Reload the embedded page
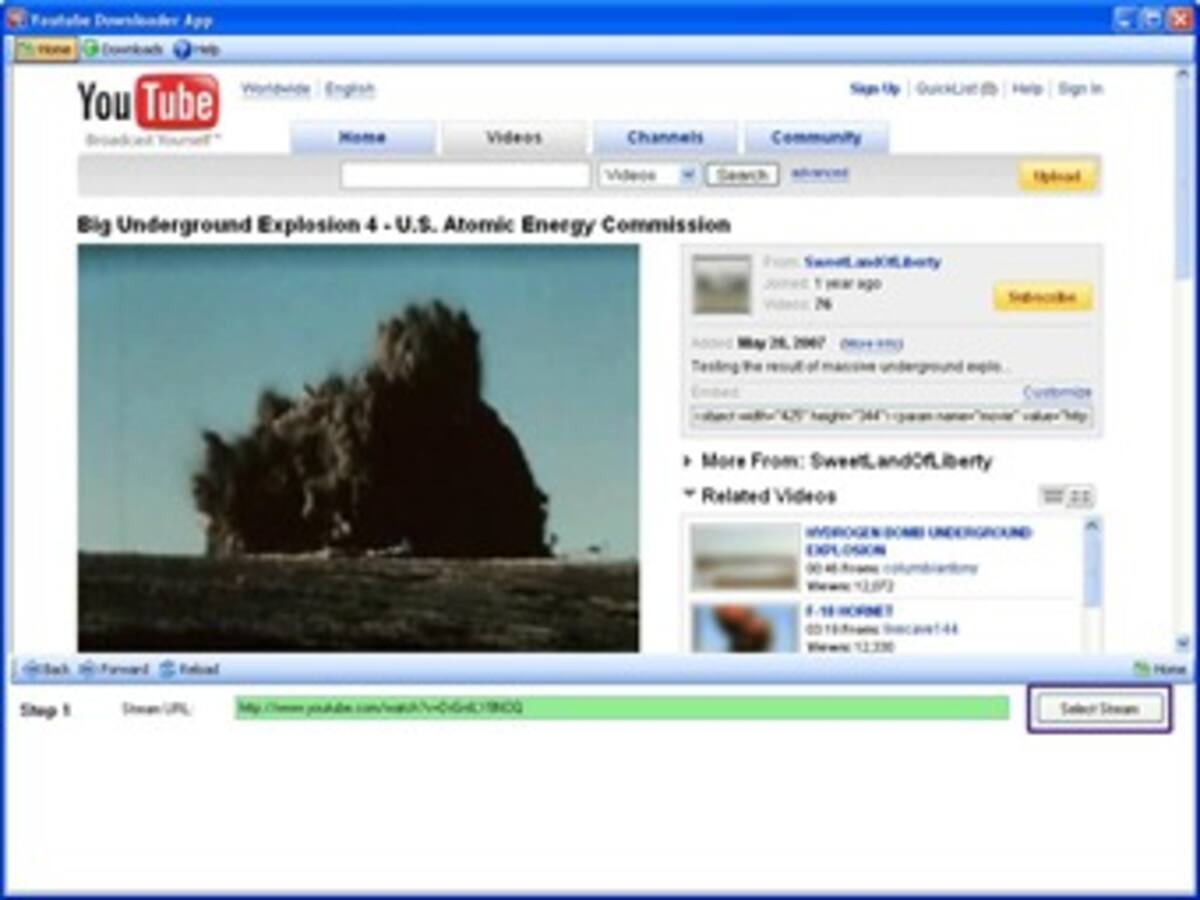The width and height of the screenshot is (1200, 900). coord(189,669)
